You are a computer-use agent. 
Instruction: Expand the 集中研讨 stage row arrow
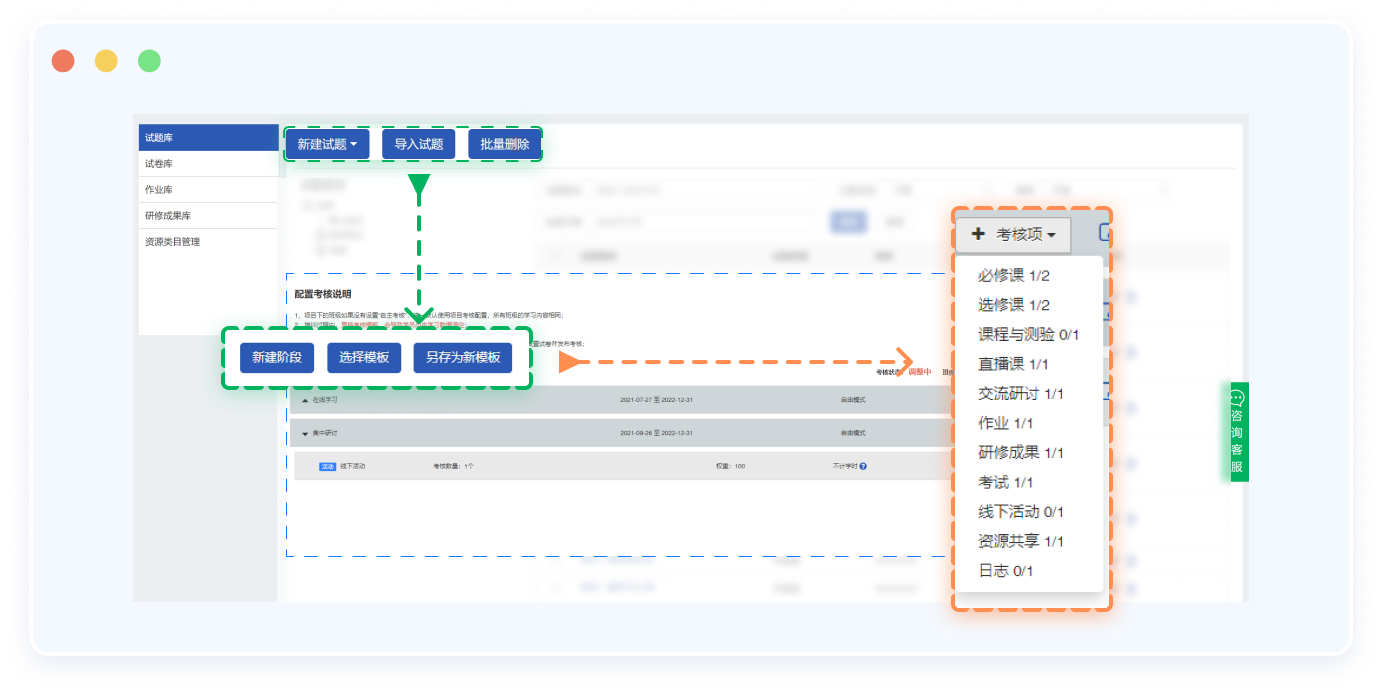[x=305, y=433]
